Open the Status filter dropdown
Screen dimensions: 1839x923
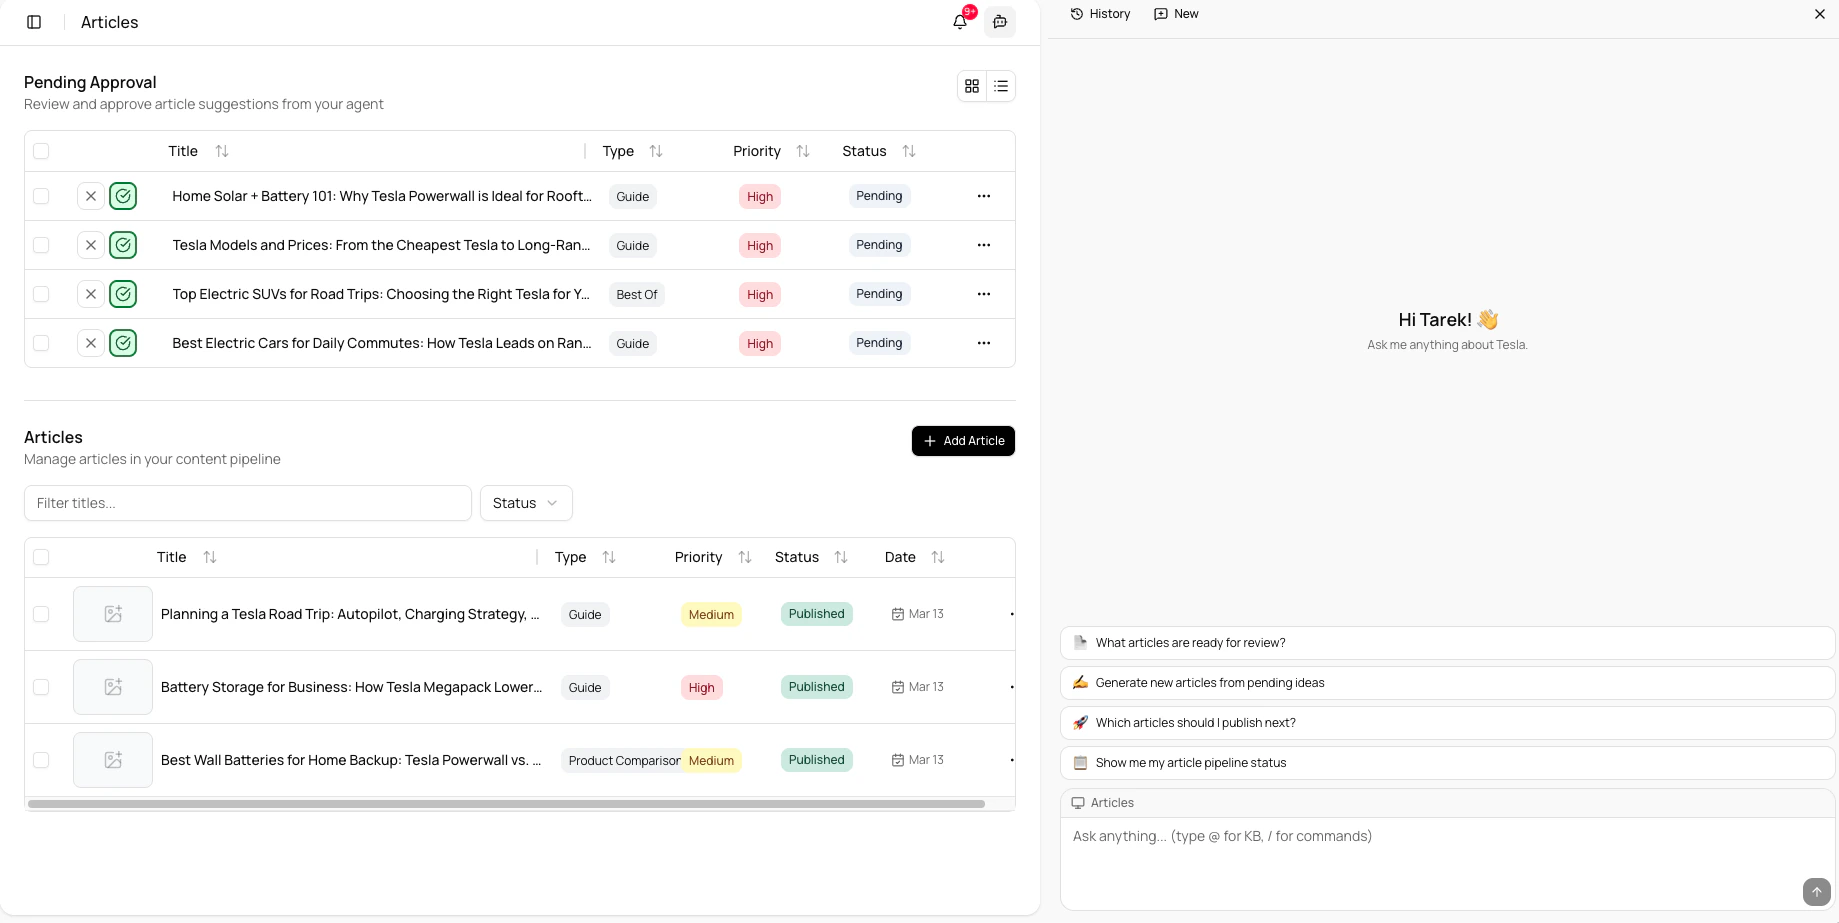click(x=526, y=503)
